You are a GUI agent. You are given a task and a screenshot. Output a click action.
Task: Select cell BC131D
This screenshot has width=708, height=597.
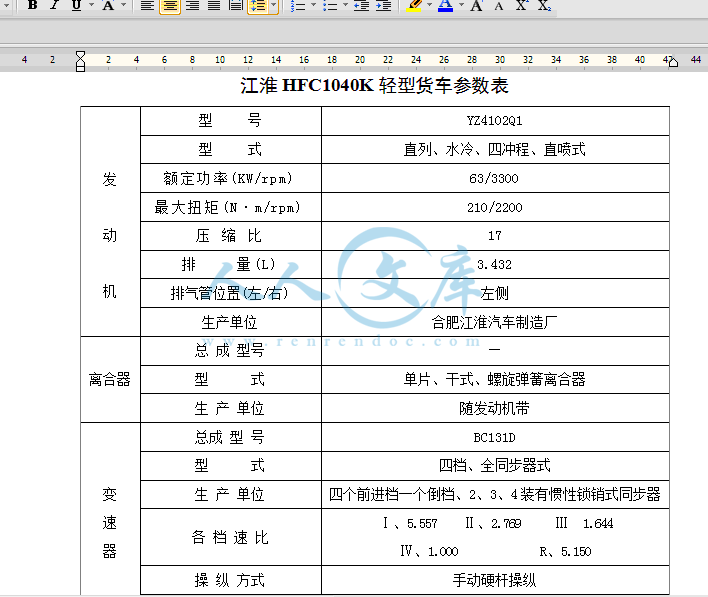pyautogui.click(x=495, y=438)
